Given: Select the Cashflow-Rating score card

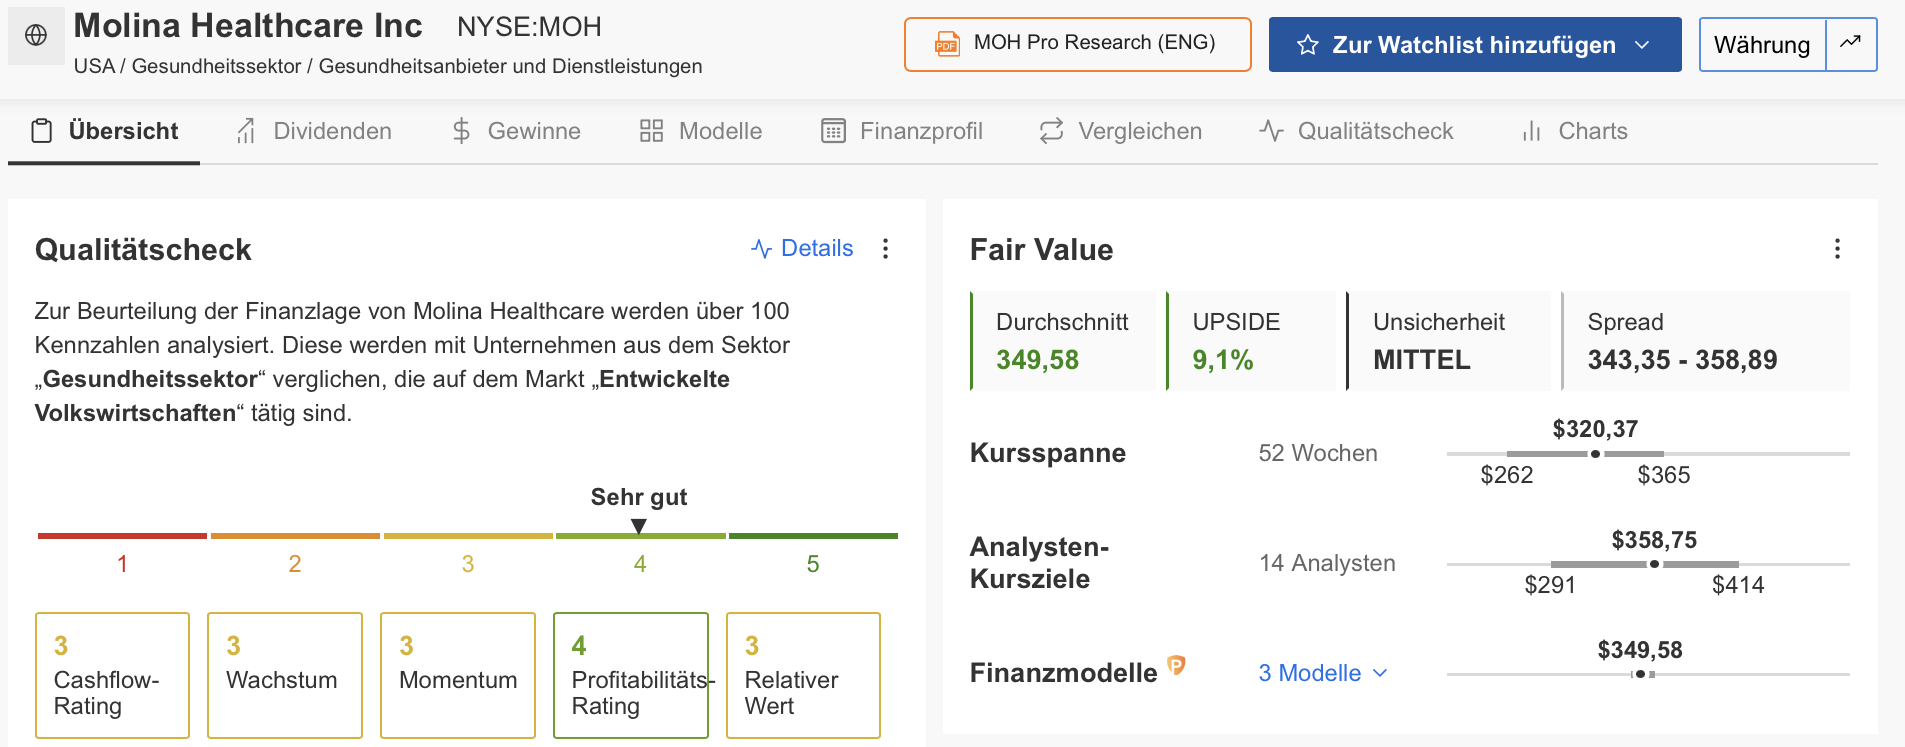Looking at the screenshot, I should 112,675.
